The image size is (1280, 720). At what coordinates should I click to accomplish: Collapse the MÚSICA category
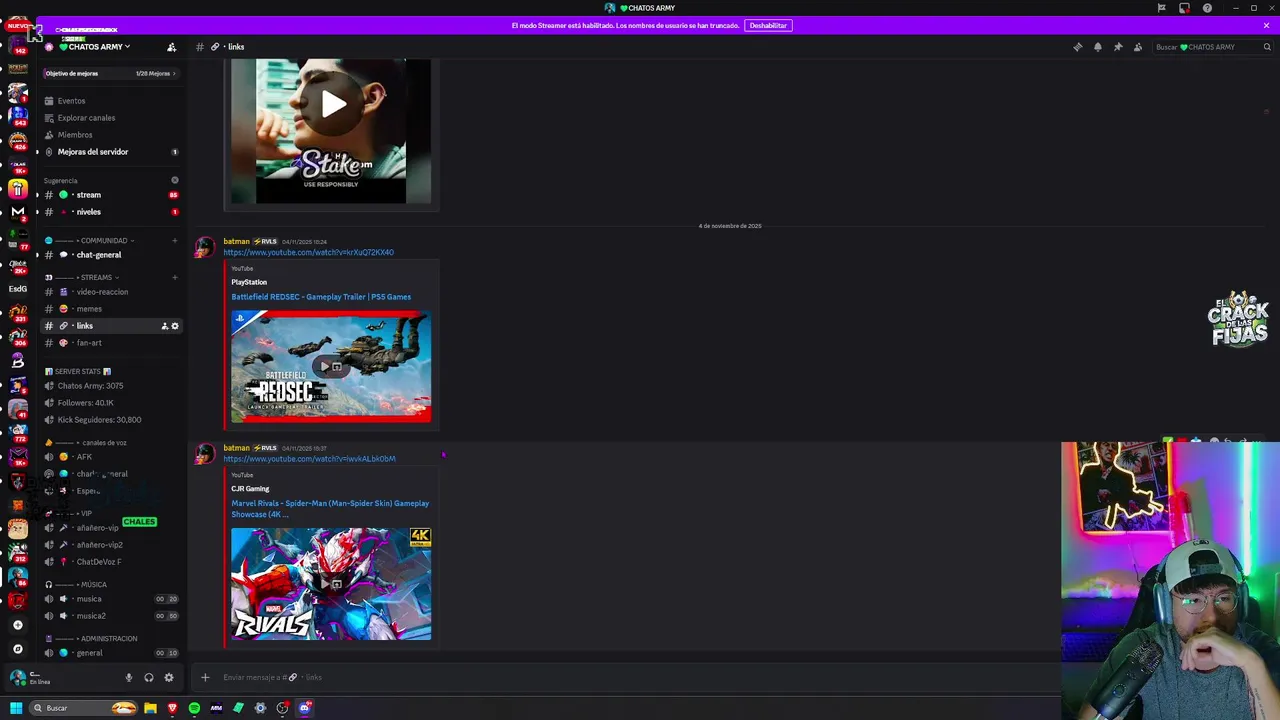[93, 585]
